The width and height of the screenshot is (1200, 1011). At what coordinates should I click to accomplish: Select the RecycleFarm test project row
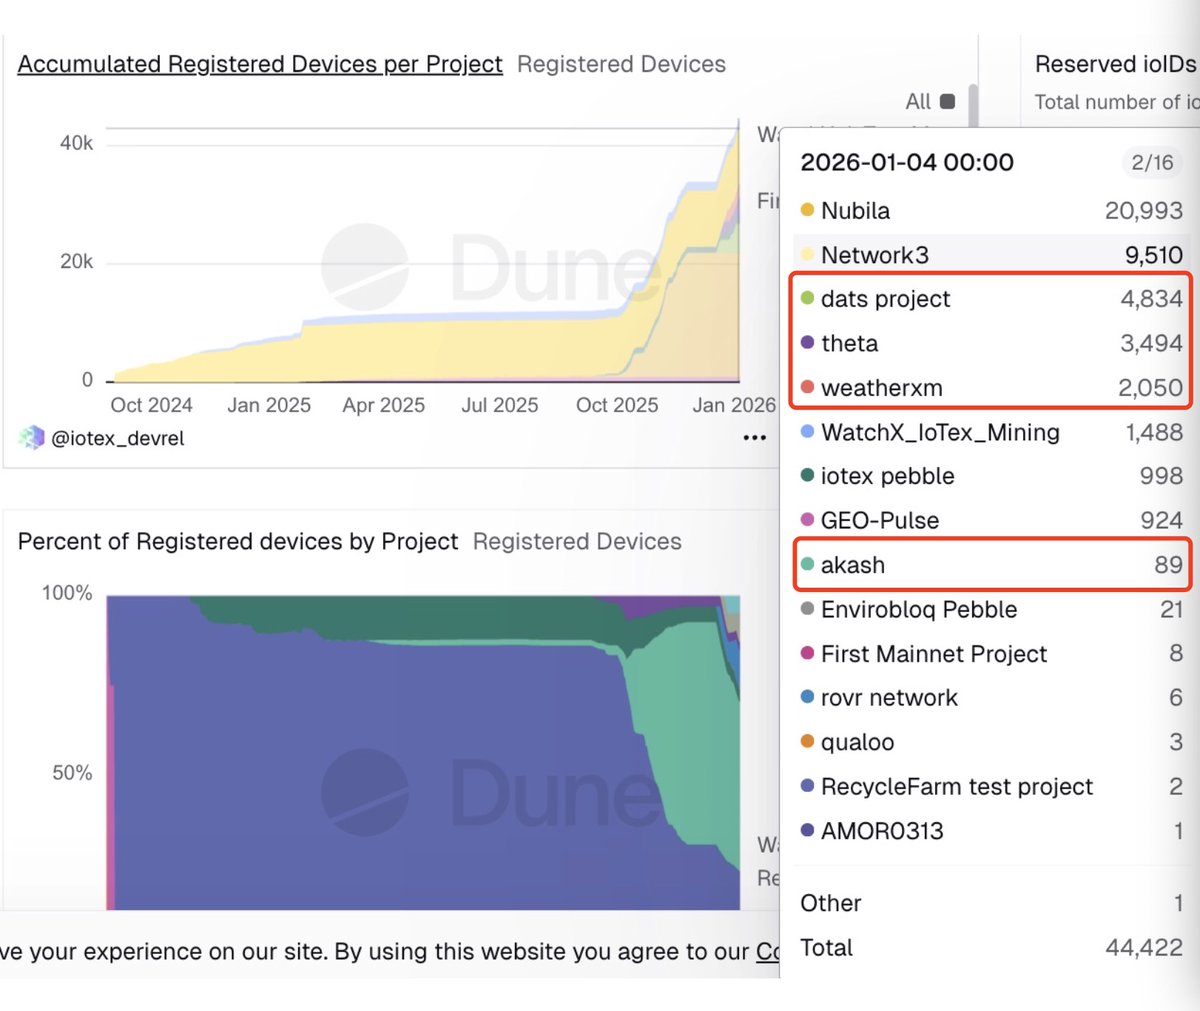pos(991,787)
